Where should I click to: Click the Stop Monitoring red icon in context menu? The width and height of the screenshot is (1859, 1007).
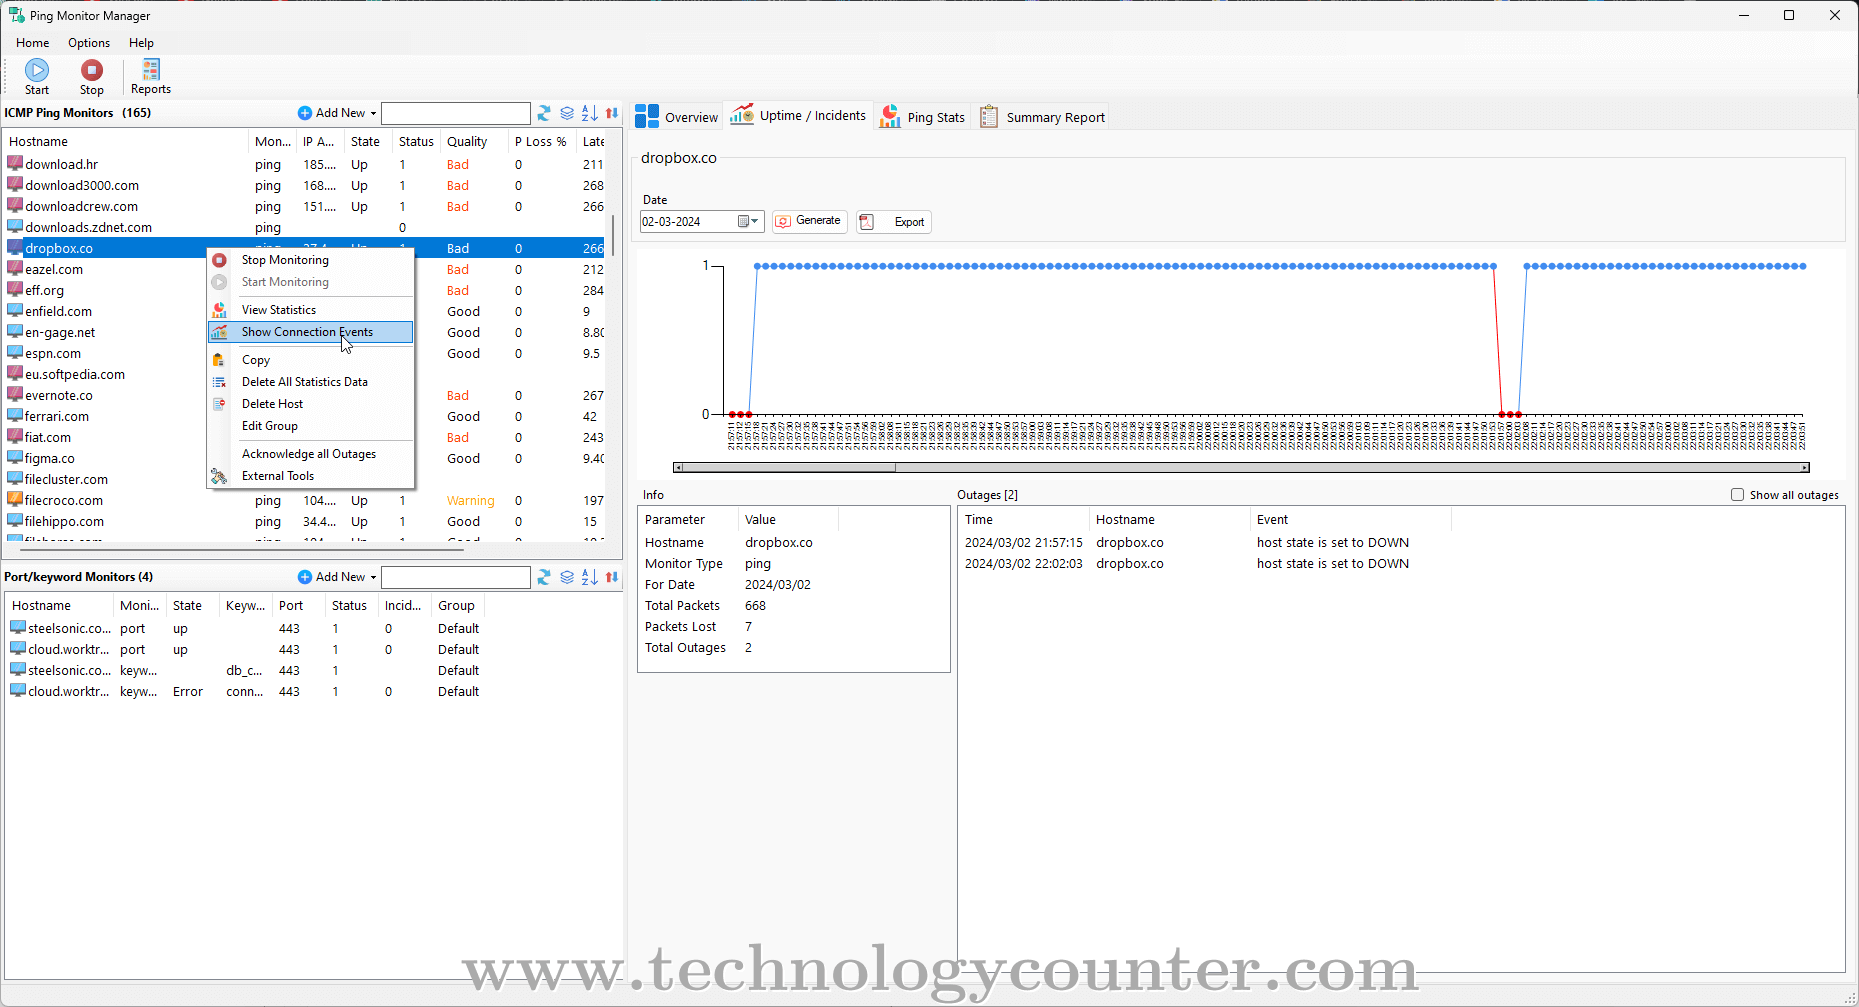click(x=219, y=260)
